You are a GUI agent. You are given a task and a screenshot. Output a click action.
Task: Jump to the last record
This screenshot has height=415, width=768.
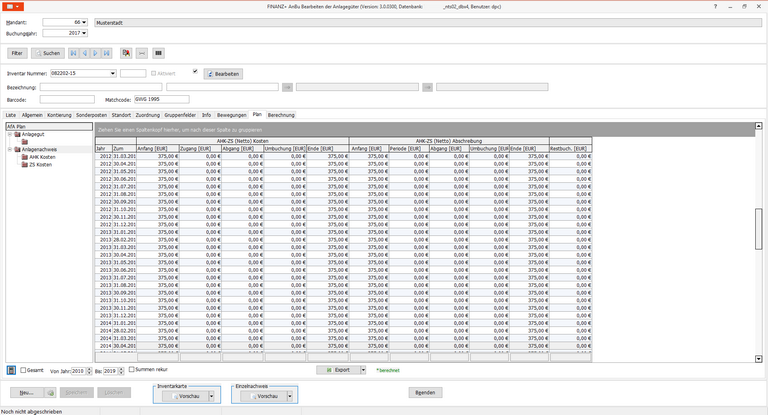[x=106, y=53]
